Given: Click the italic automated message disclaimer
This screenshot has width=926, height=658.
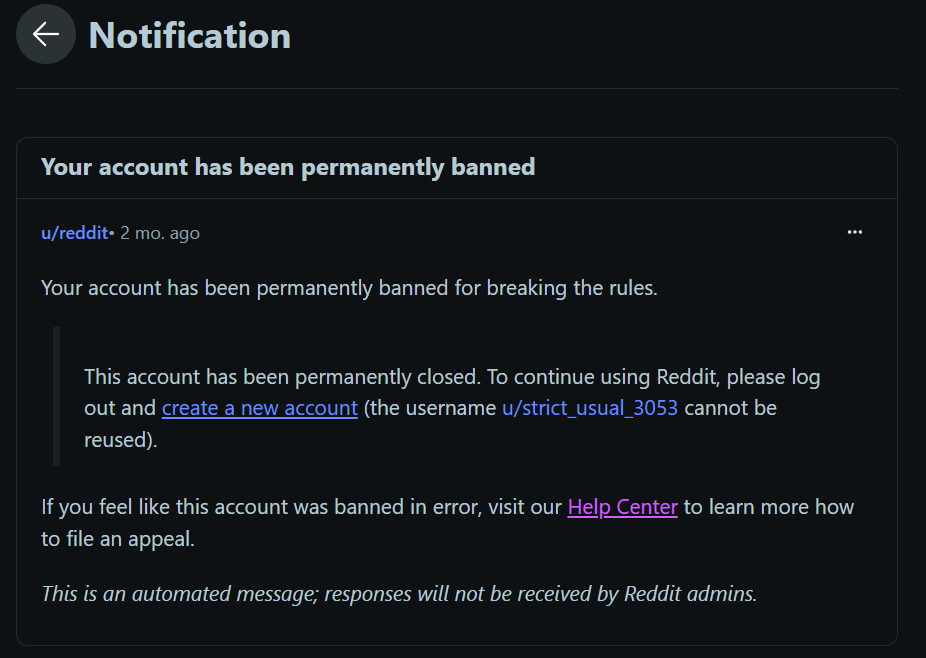Looking at the screenshot, I should pos(398,593).
